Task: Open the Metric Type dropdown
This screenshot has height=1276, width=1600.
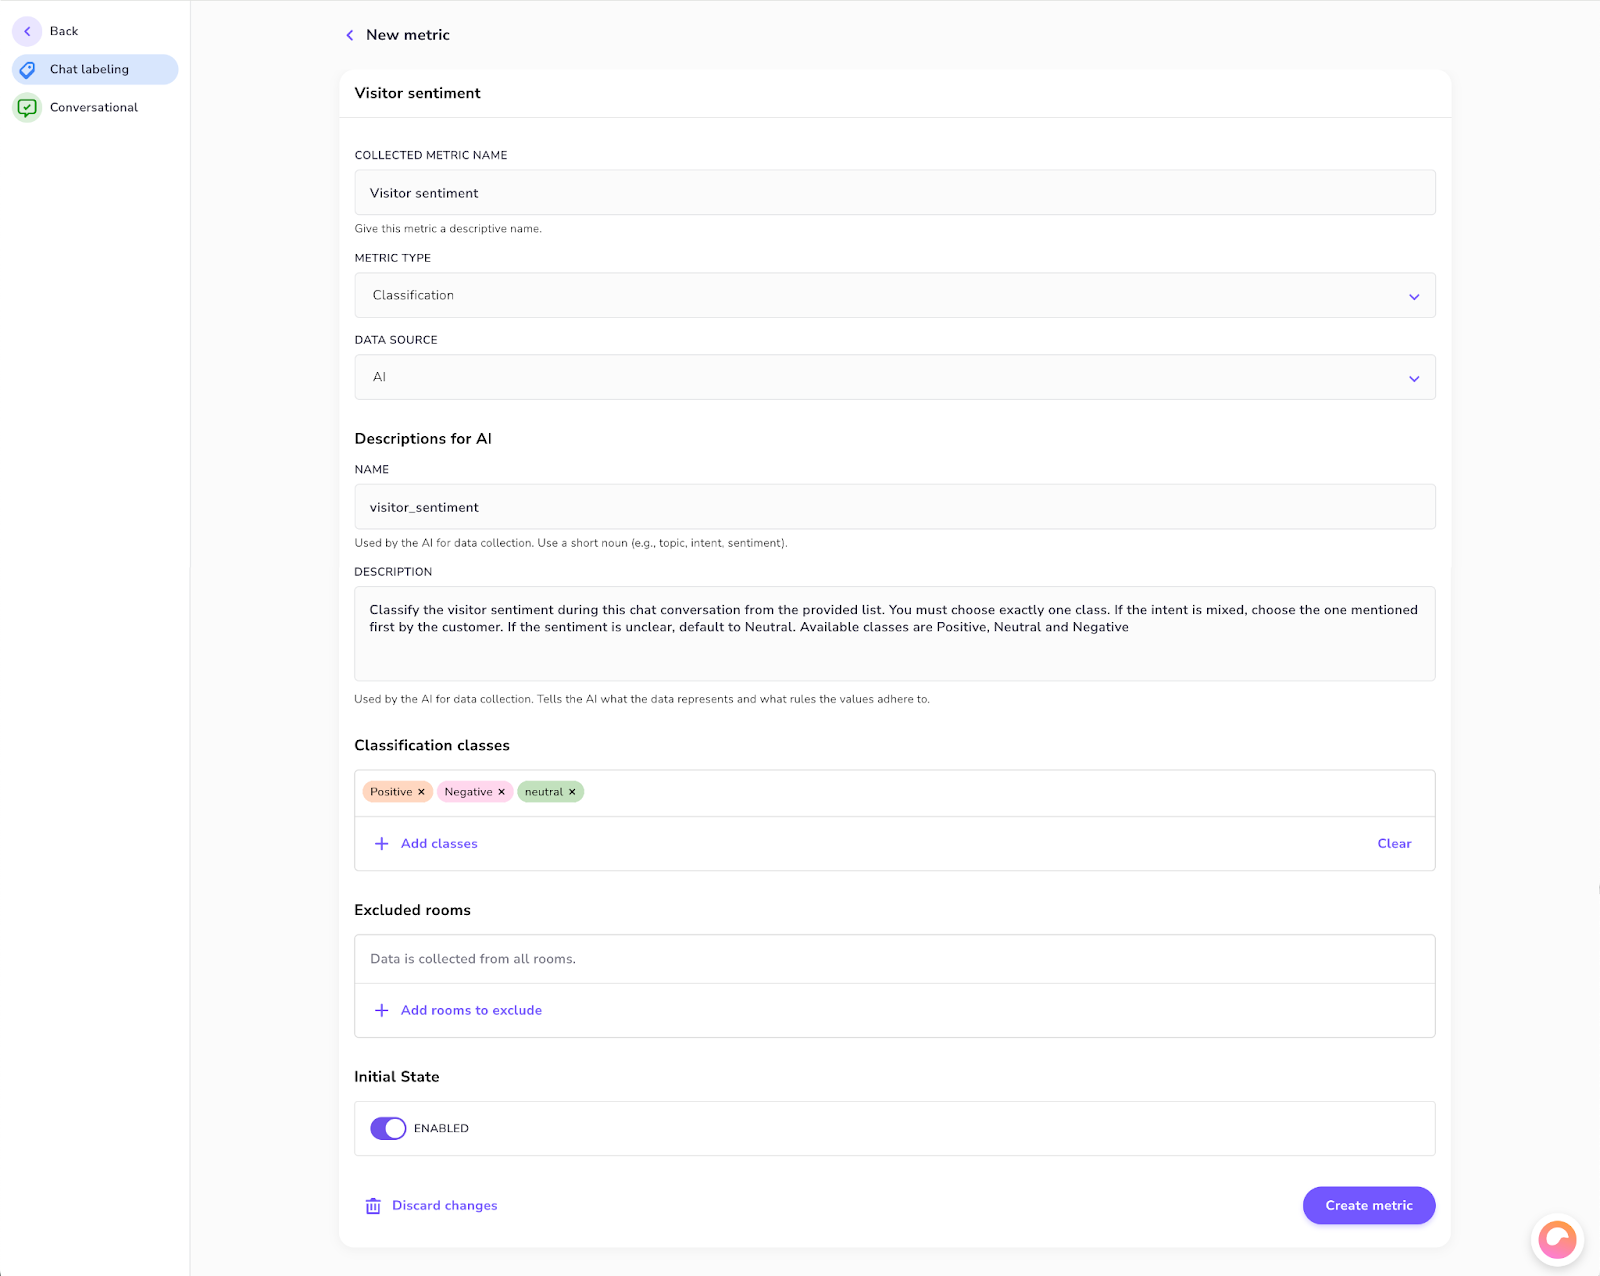Action: (894, 296)
